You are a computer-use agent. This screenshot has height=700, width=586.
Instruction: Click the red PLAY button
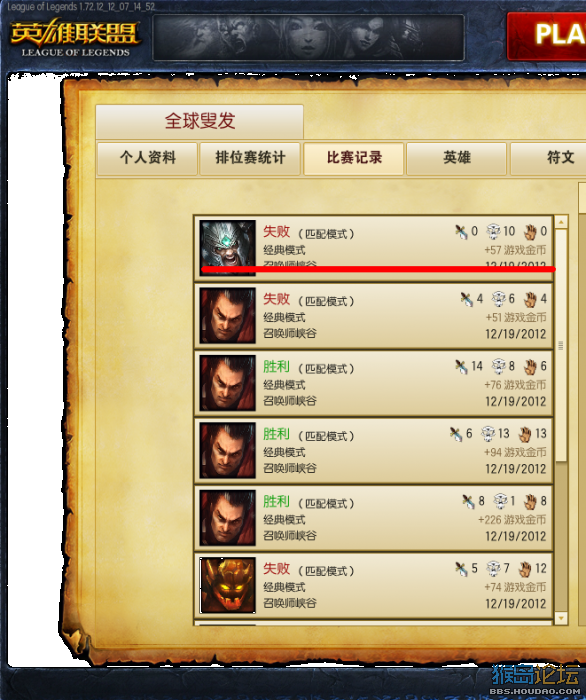(x=547, y=36)
